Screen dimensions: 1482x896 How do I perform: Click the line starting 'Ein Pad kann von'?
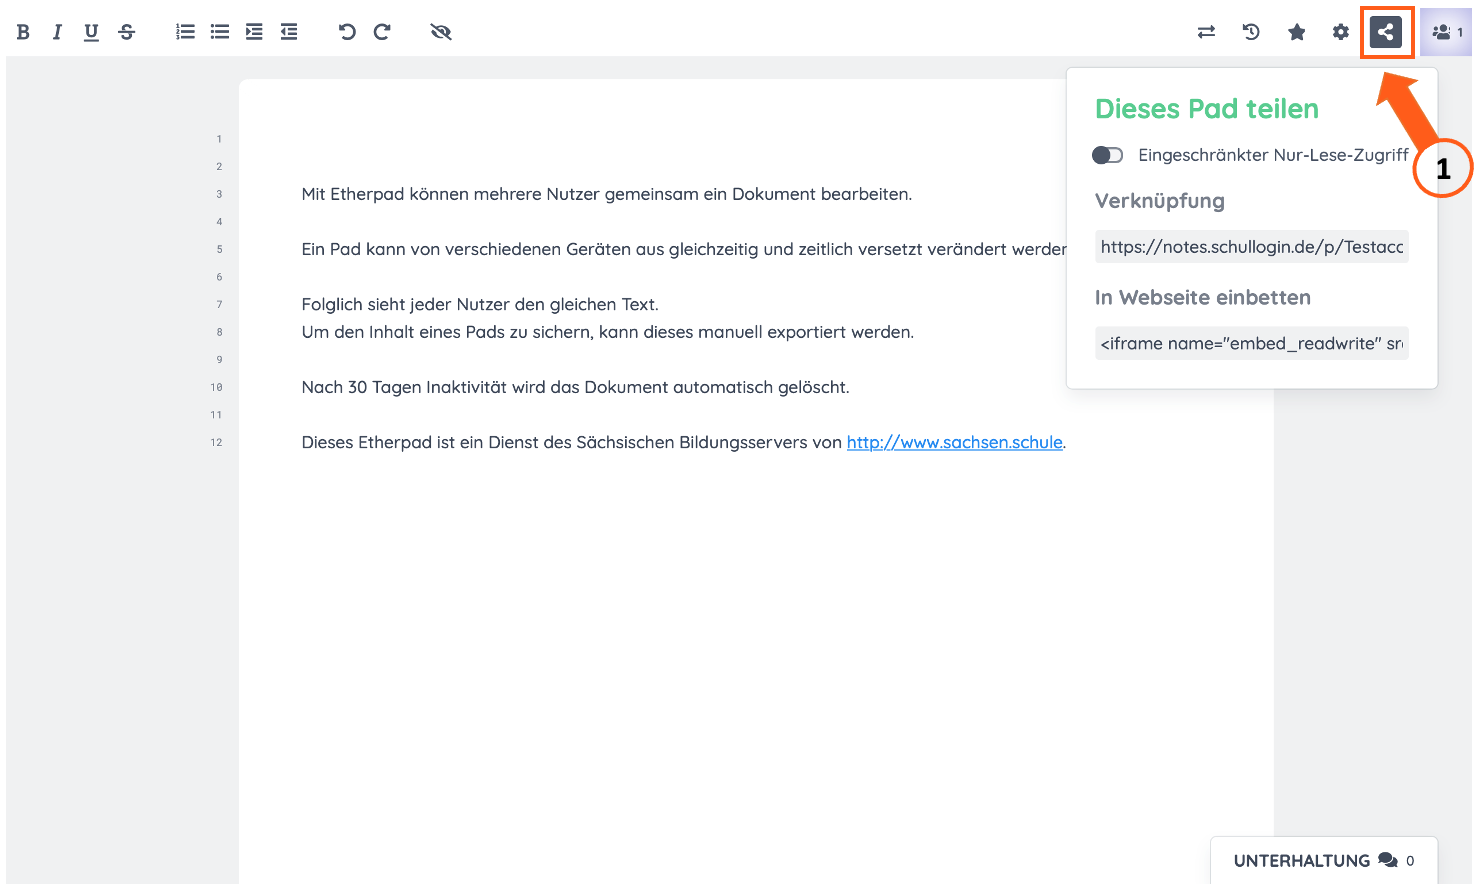(684, 249)
